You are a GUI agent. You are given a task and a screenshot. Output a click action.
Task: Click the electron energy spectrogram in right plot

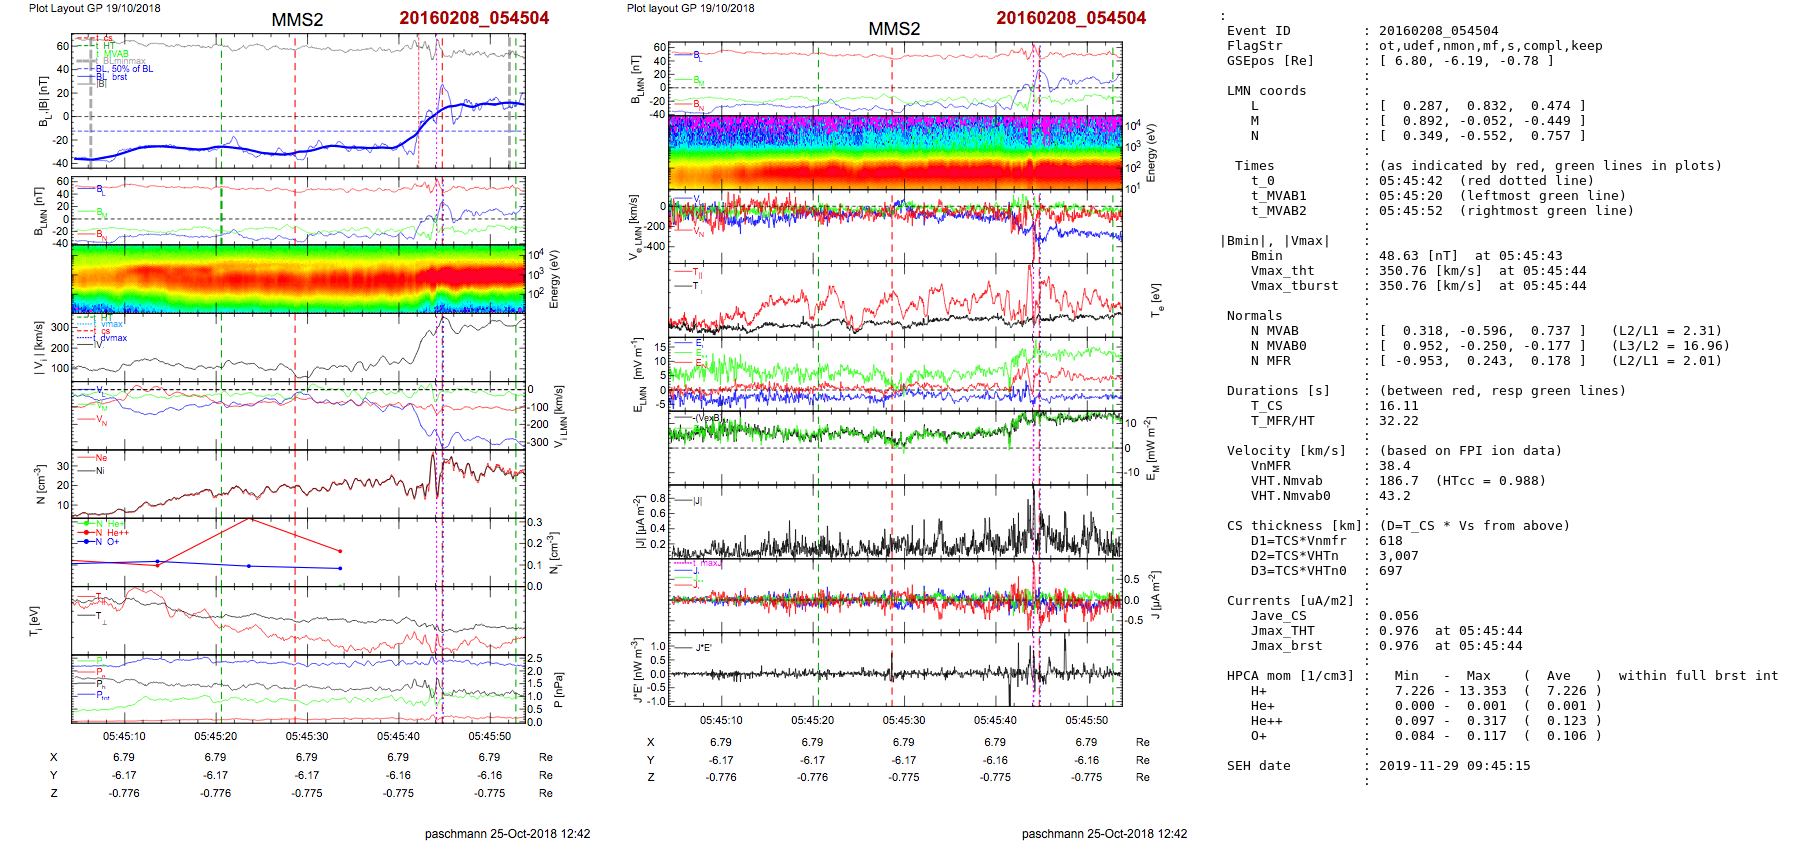(895, 152)
